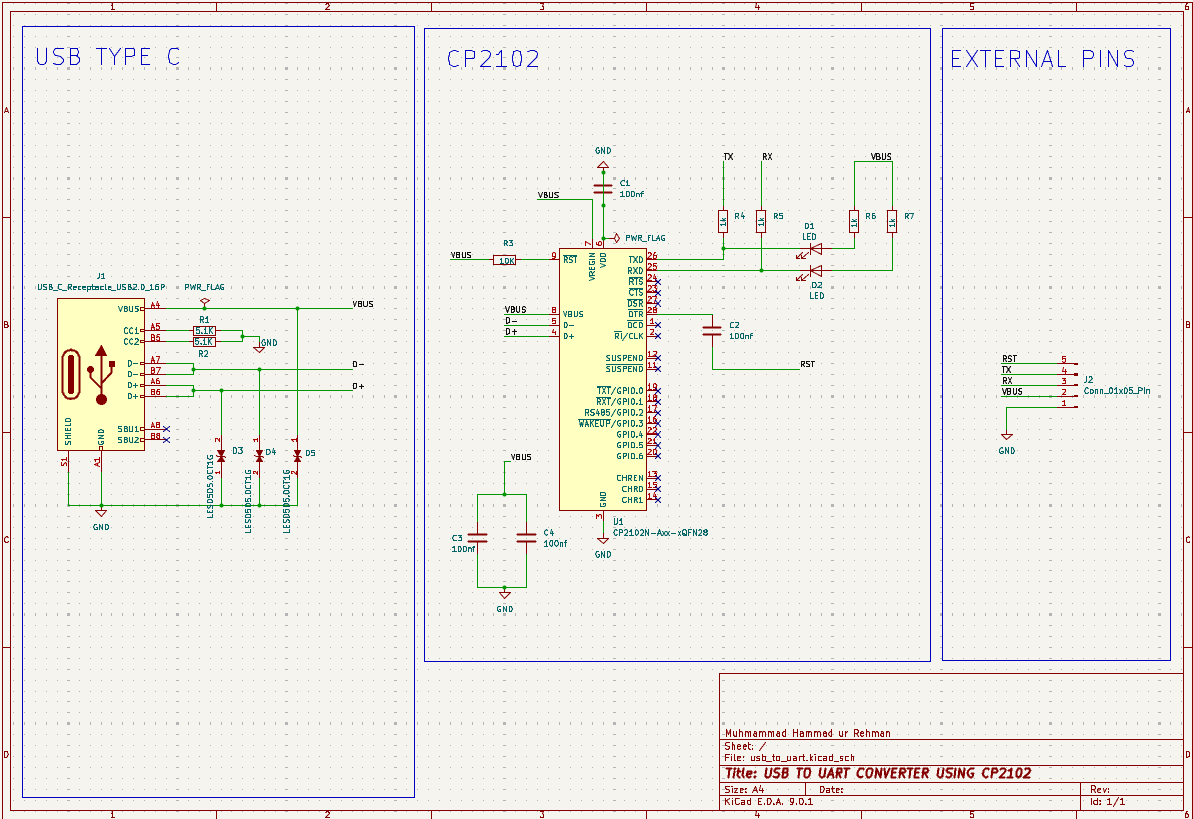The width and height of the screenshot is (1193, 819).
Task: Click the 'CP2102' section heading
Action: [493, 59]
